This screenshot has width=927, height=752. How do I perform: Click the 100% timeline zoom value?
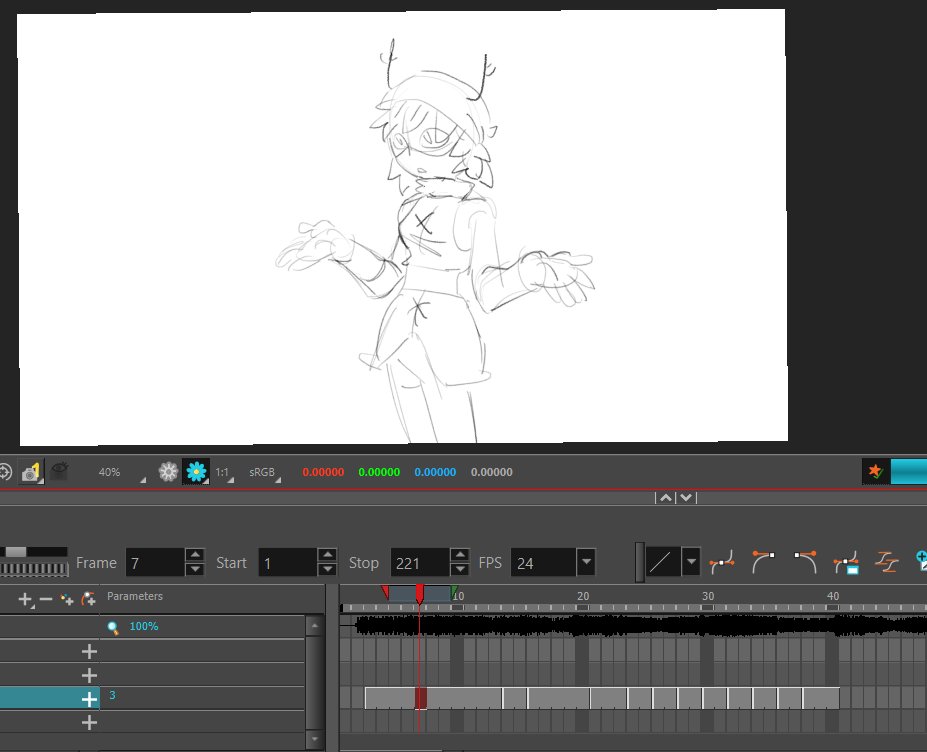tap(144, 627)
